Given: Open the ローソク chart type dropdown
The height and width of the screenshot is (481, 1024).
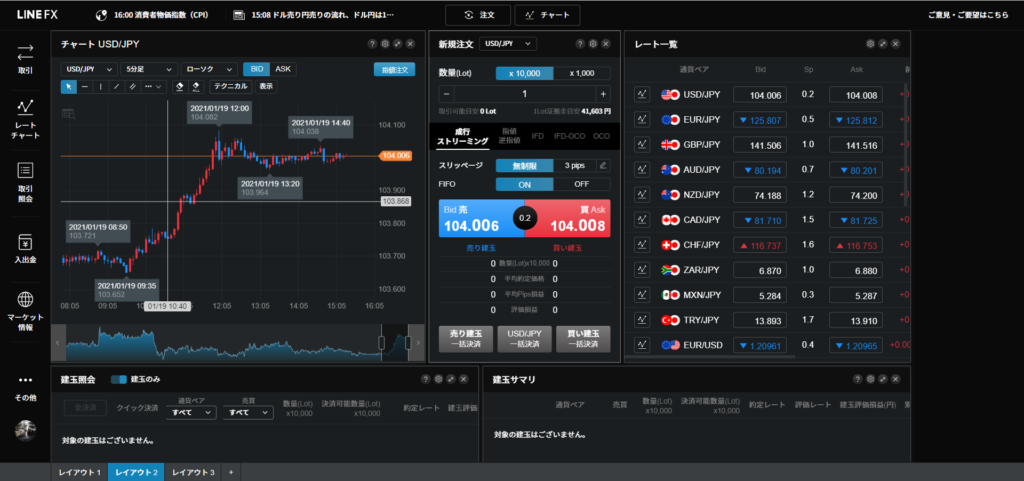Looking at the screenshot, I should (210, 69).
